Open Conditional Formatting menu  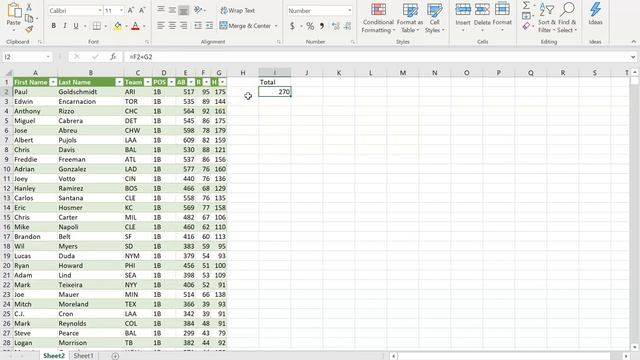click(378, 18)
